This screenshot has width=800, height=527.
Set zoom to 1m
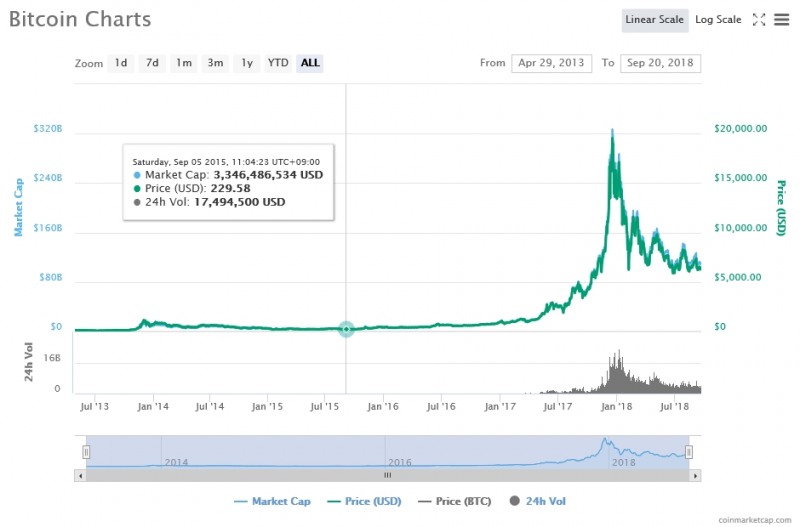point(184,63)
